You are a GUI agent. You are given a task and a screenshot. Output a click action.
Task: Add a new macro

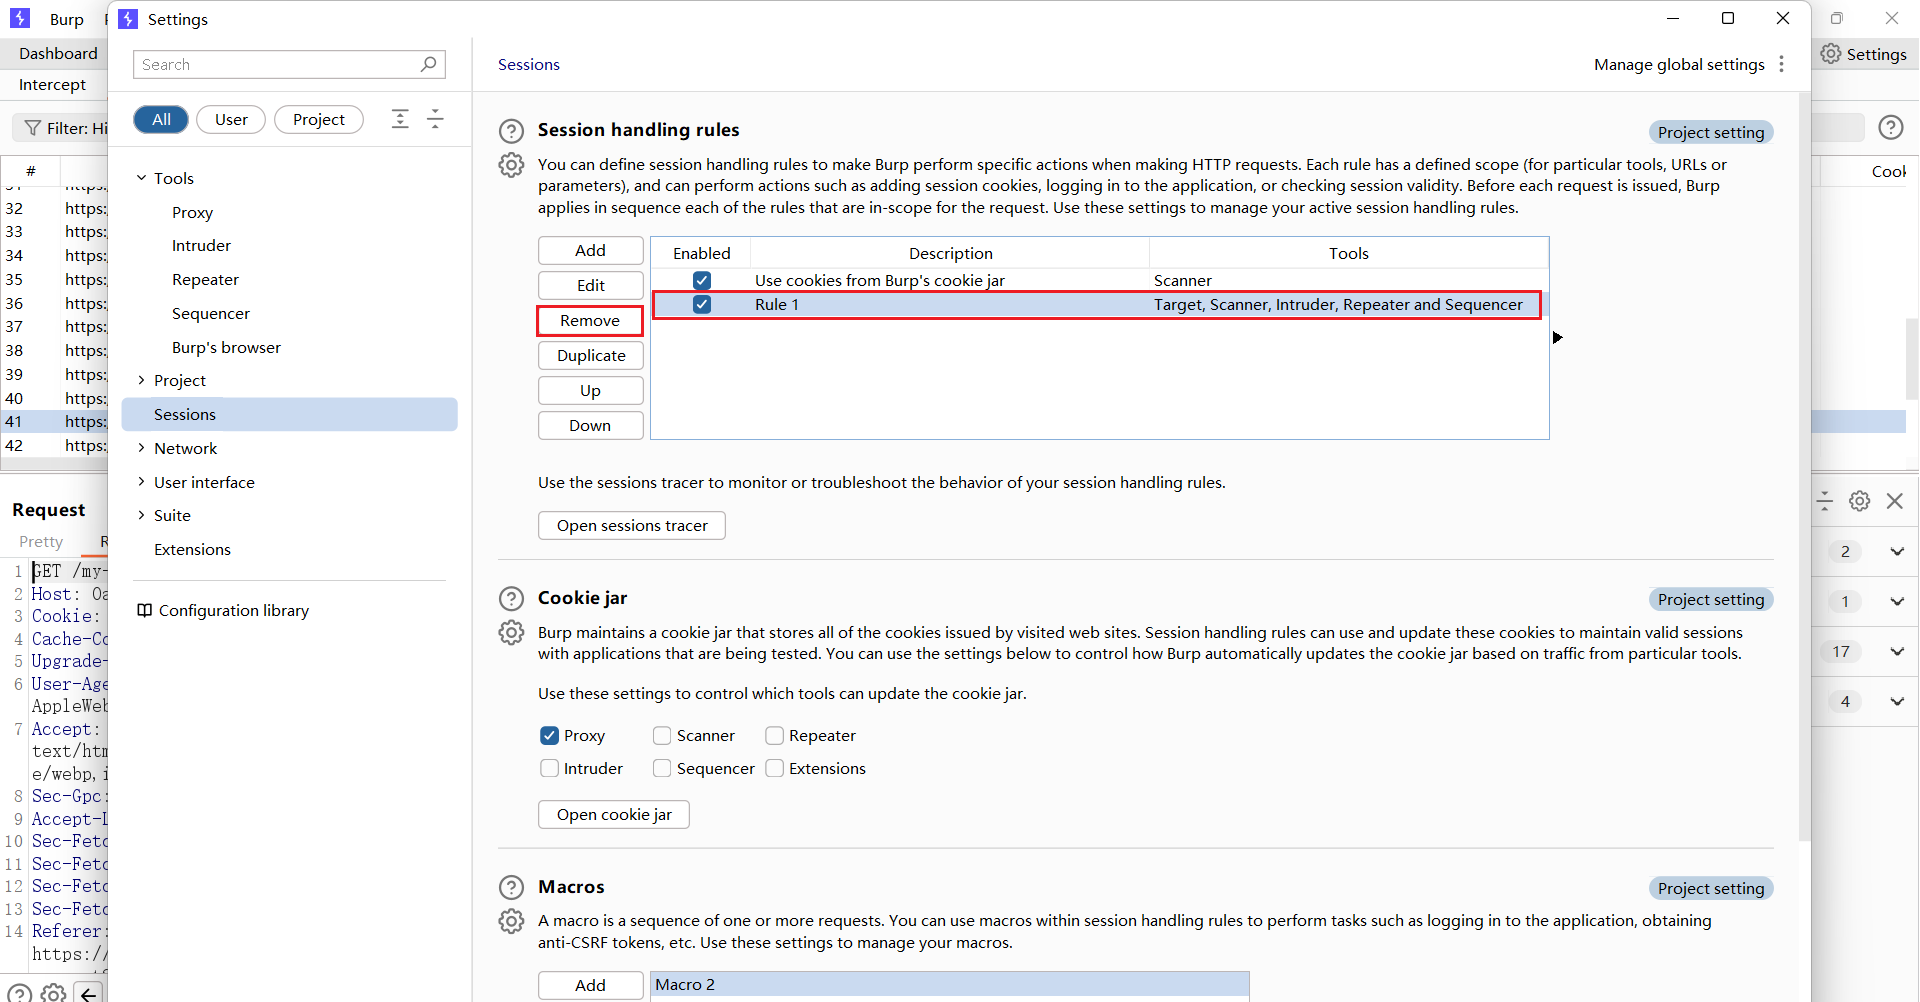[x=590, y=986]
